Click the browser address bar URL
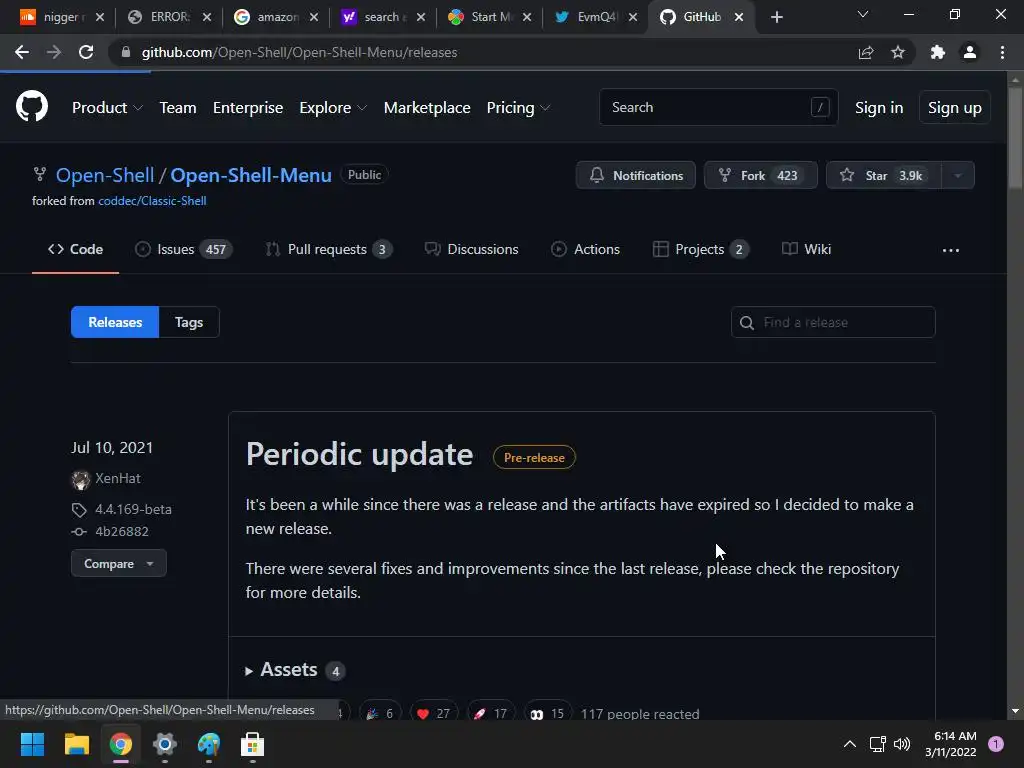The width and height of the screenshot is (1024, 768). click(x=299, y=52)
